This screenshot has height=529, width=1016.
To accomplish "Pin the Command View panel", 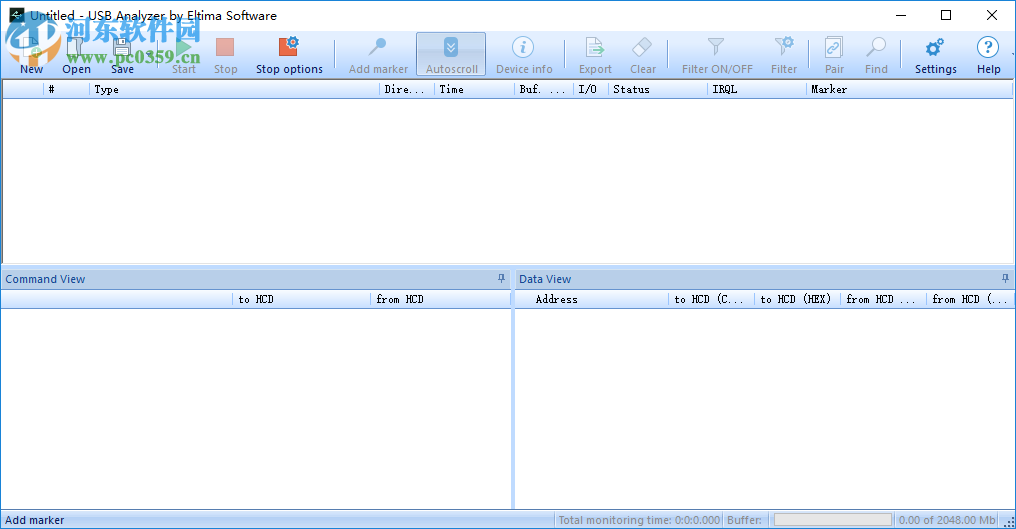I will click(502, 279).
